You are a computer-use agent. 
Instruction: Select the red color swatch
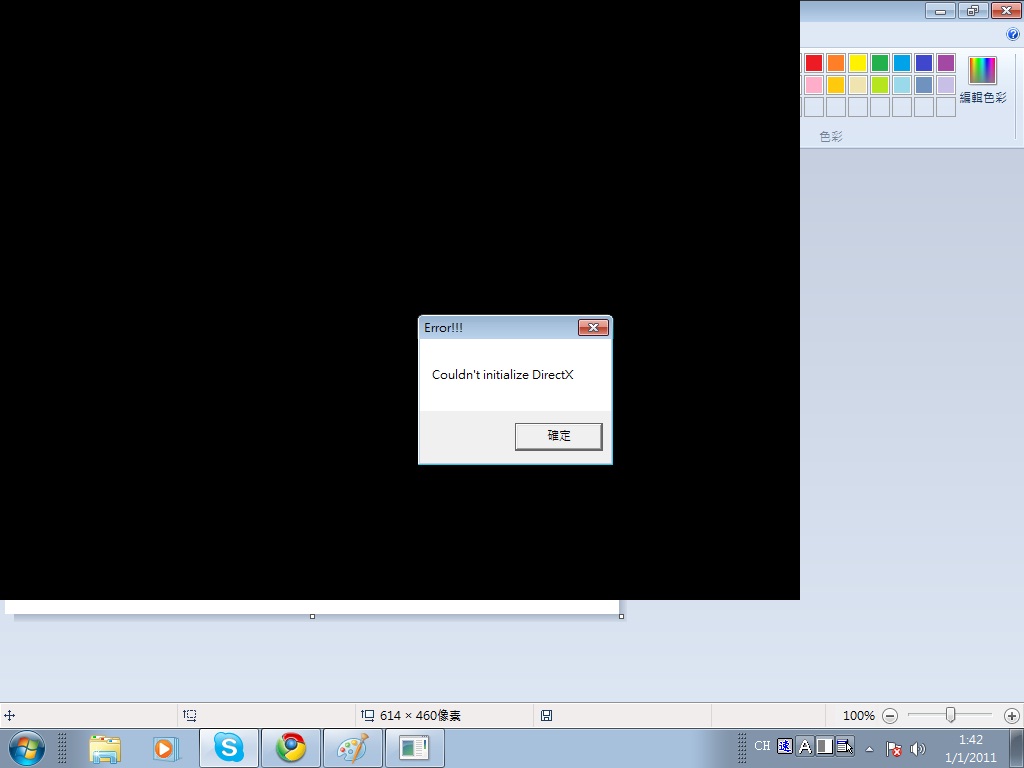point(814,63)
